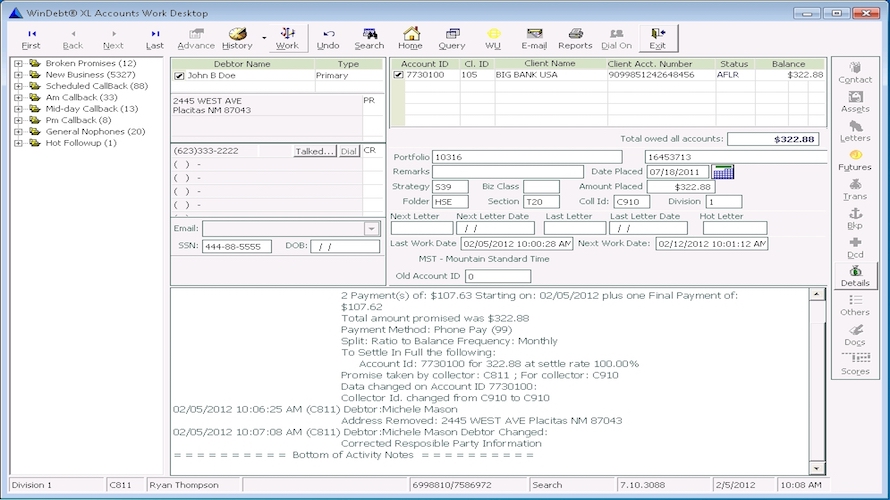Image resolution: width=890 pixels, height=500 pixels.
Task: Click the activity notes scroll up arrow
Action: point(816,294)
